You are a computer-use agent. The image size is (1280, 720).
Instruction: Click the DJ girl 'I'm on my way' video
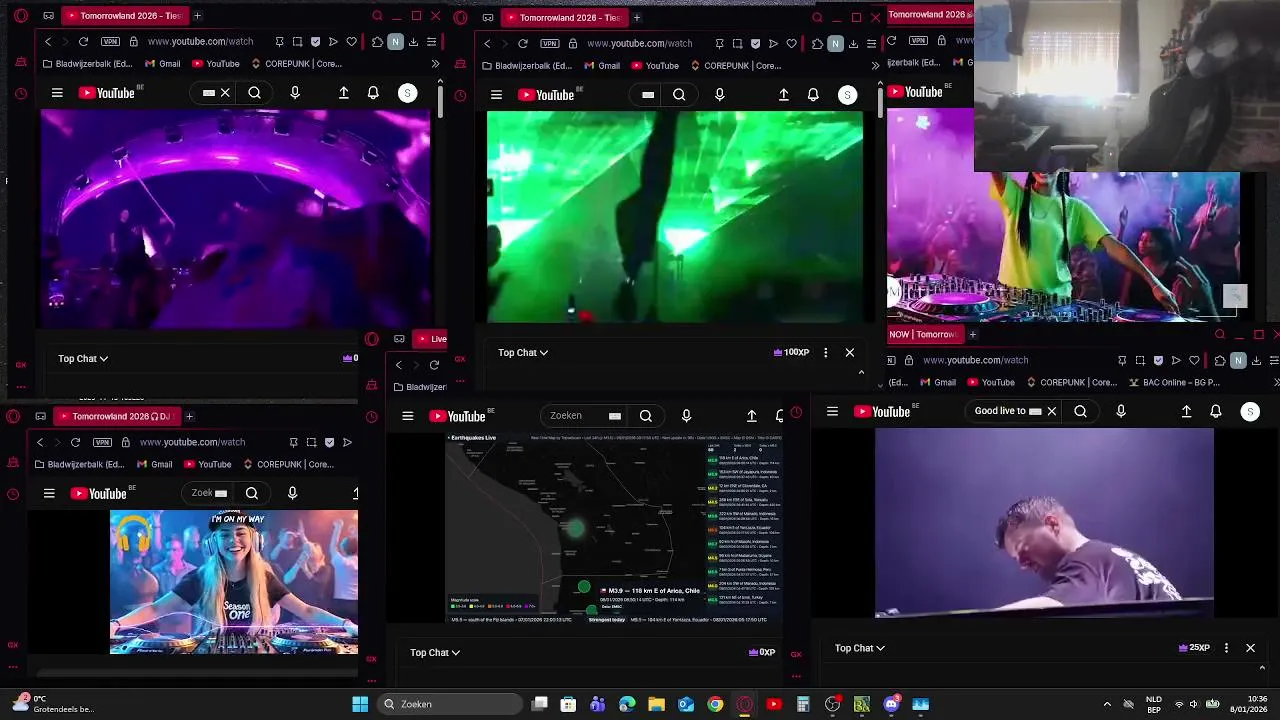(x=233, y=582)
